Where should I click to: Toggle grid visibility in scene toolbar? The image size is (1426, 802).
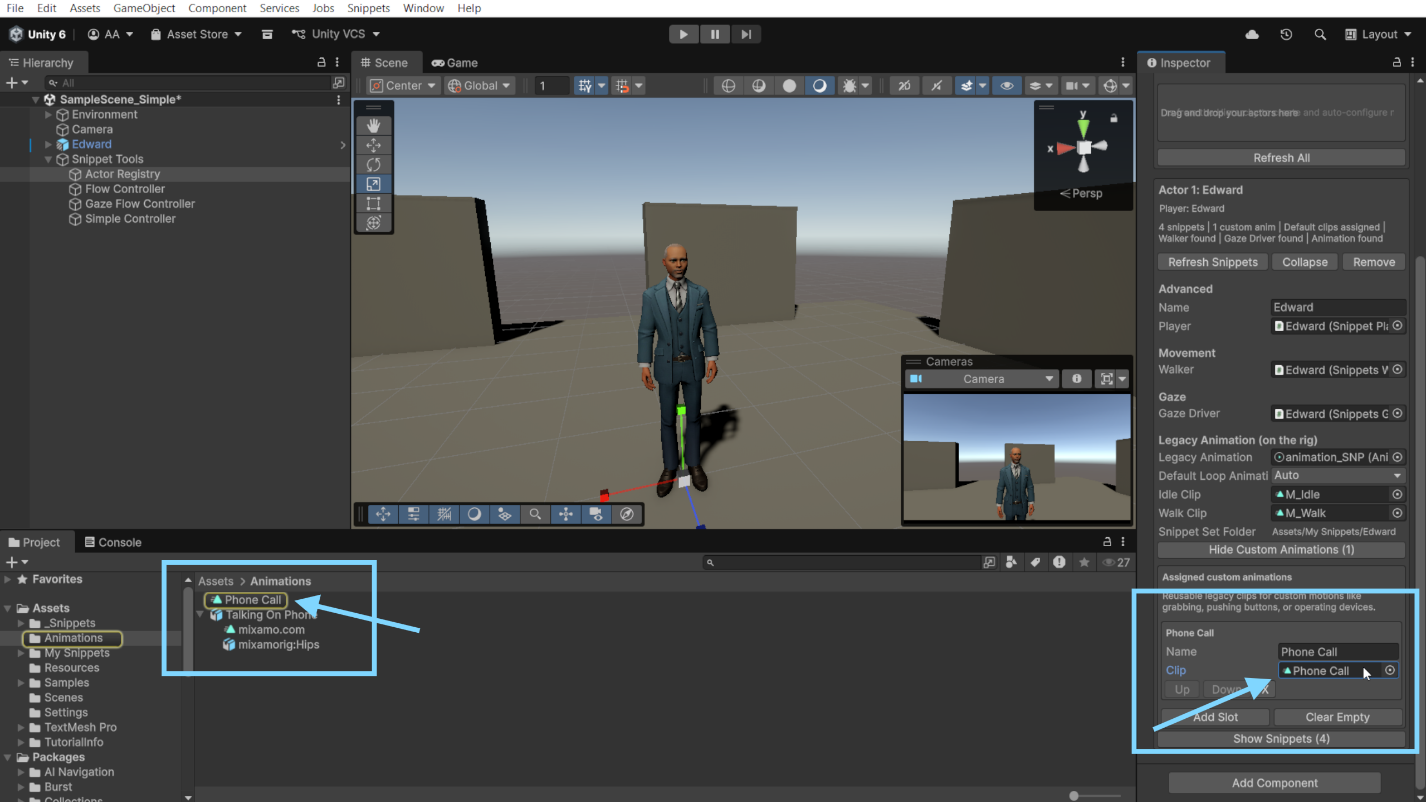point(586,86)
